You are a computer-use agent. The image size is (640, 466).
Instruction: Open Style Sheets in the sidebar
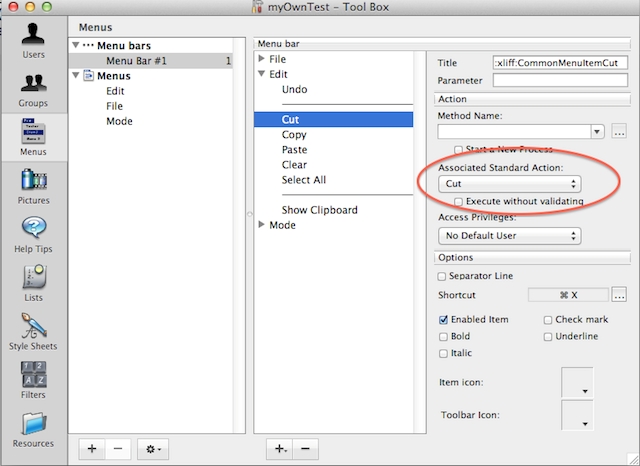[x=32, y=329]
